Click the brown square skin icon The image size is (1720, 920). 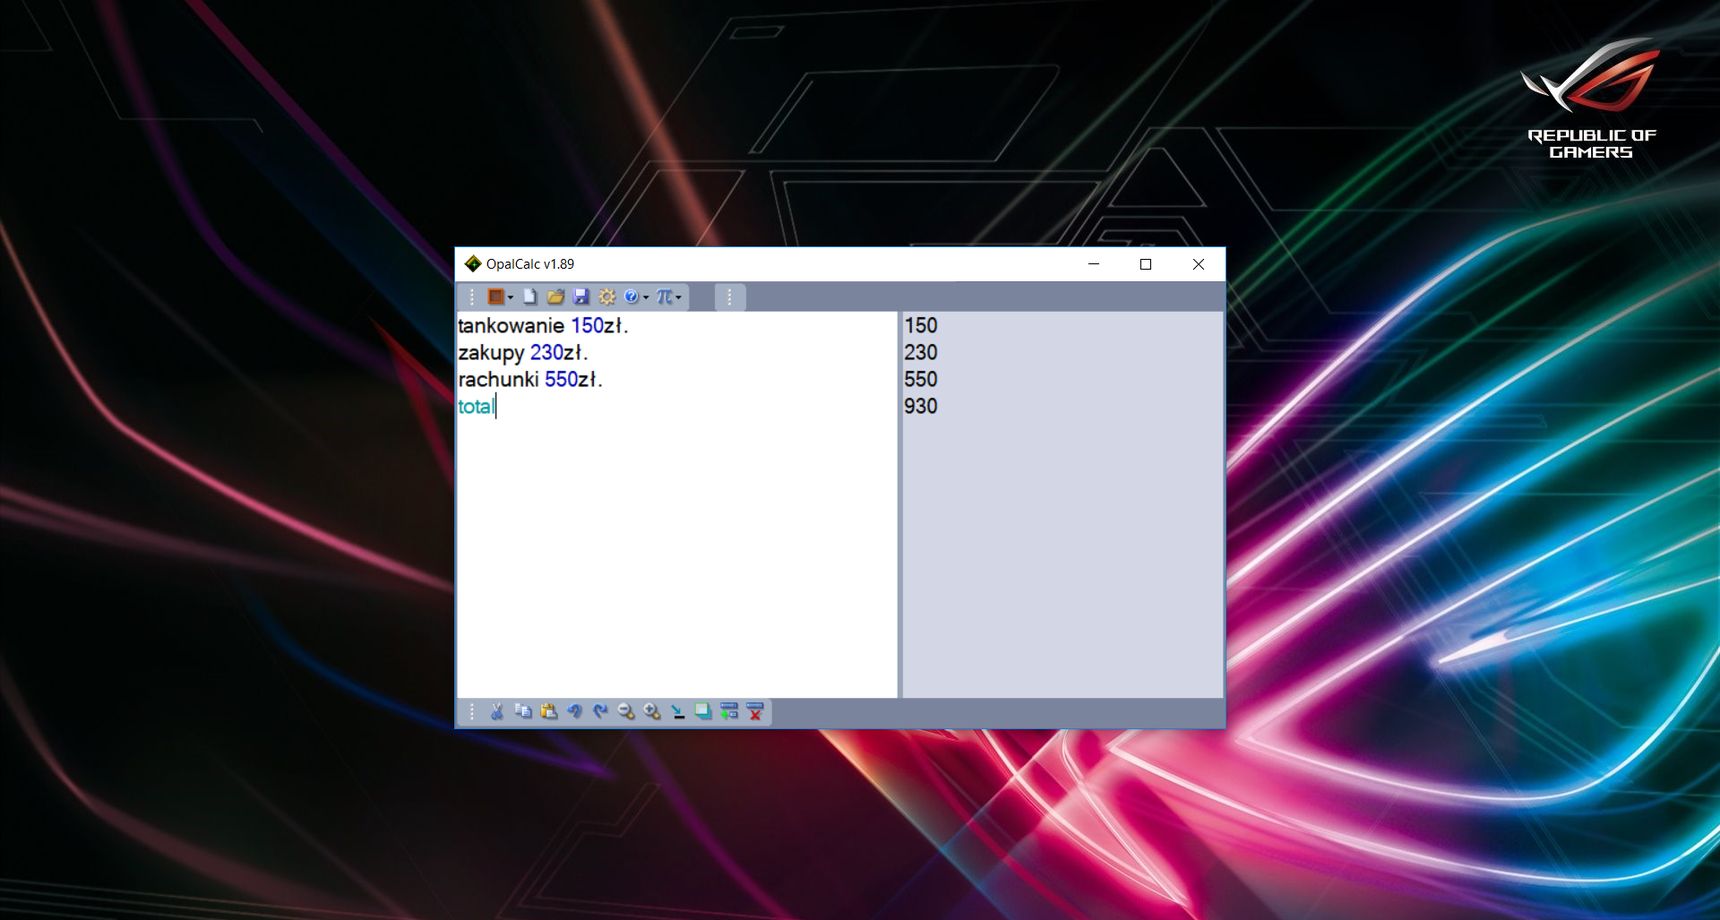point(495,297)
